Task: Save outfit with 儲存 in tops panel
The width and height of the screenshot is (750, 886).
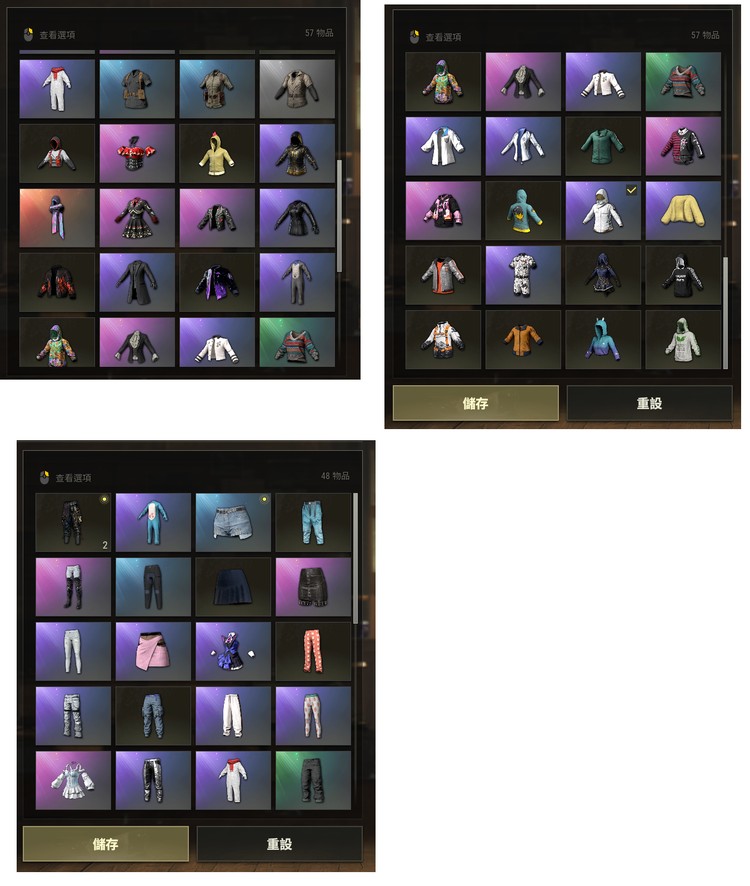Action: (x=476, y=403)
